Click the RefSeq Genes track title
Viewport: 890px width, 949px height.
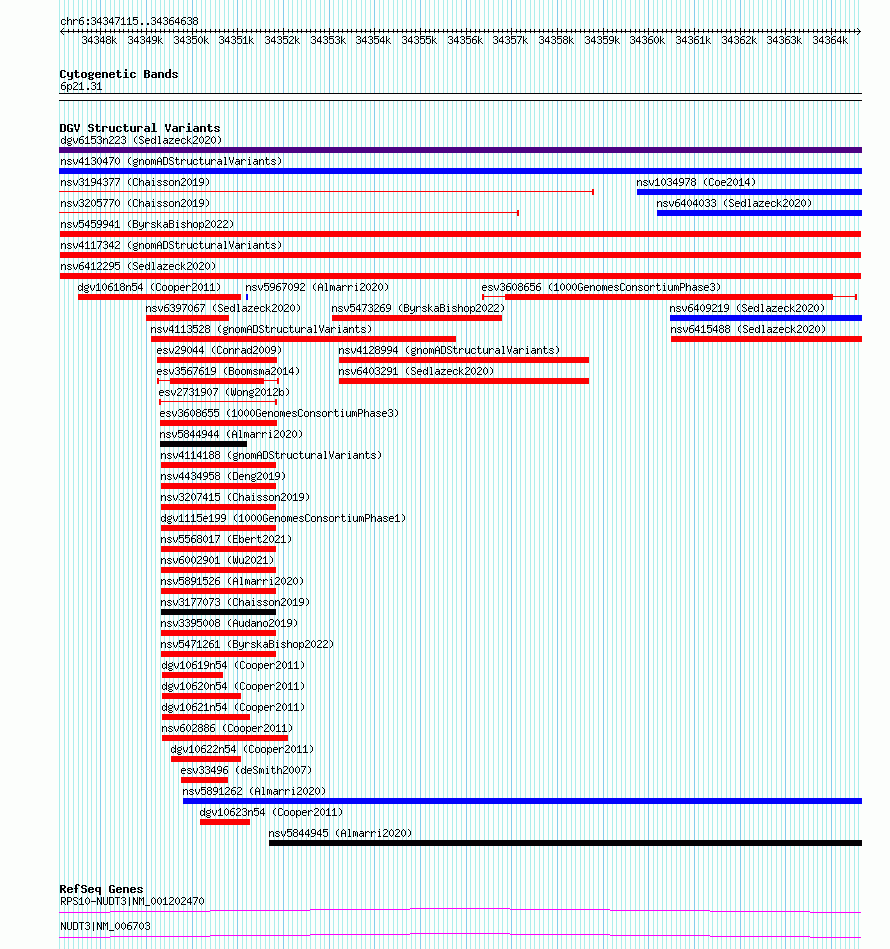click(101, 889)
